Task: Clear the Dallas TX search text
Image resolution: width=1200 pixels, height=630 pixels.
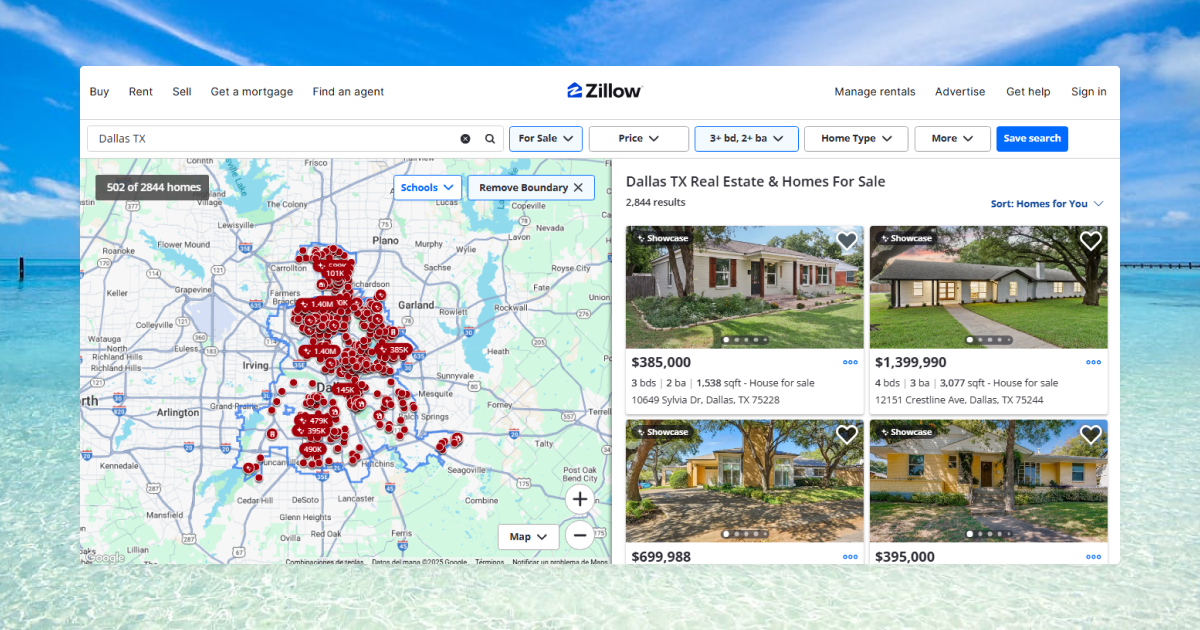Action: click(465, 139)
